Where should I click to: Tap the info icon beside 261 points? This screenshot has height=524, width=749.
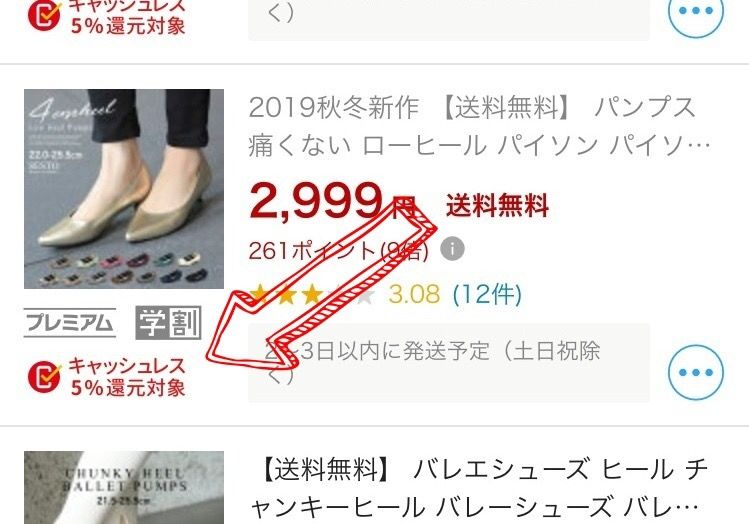click(452, 248)
